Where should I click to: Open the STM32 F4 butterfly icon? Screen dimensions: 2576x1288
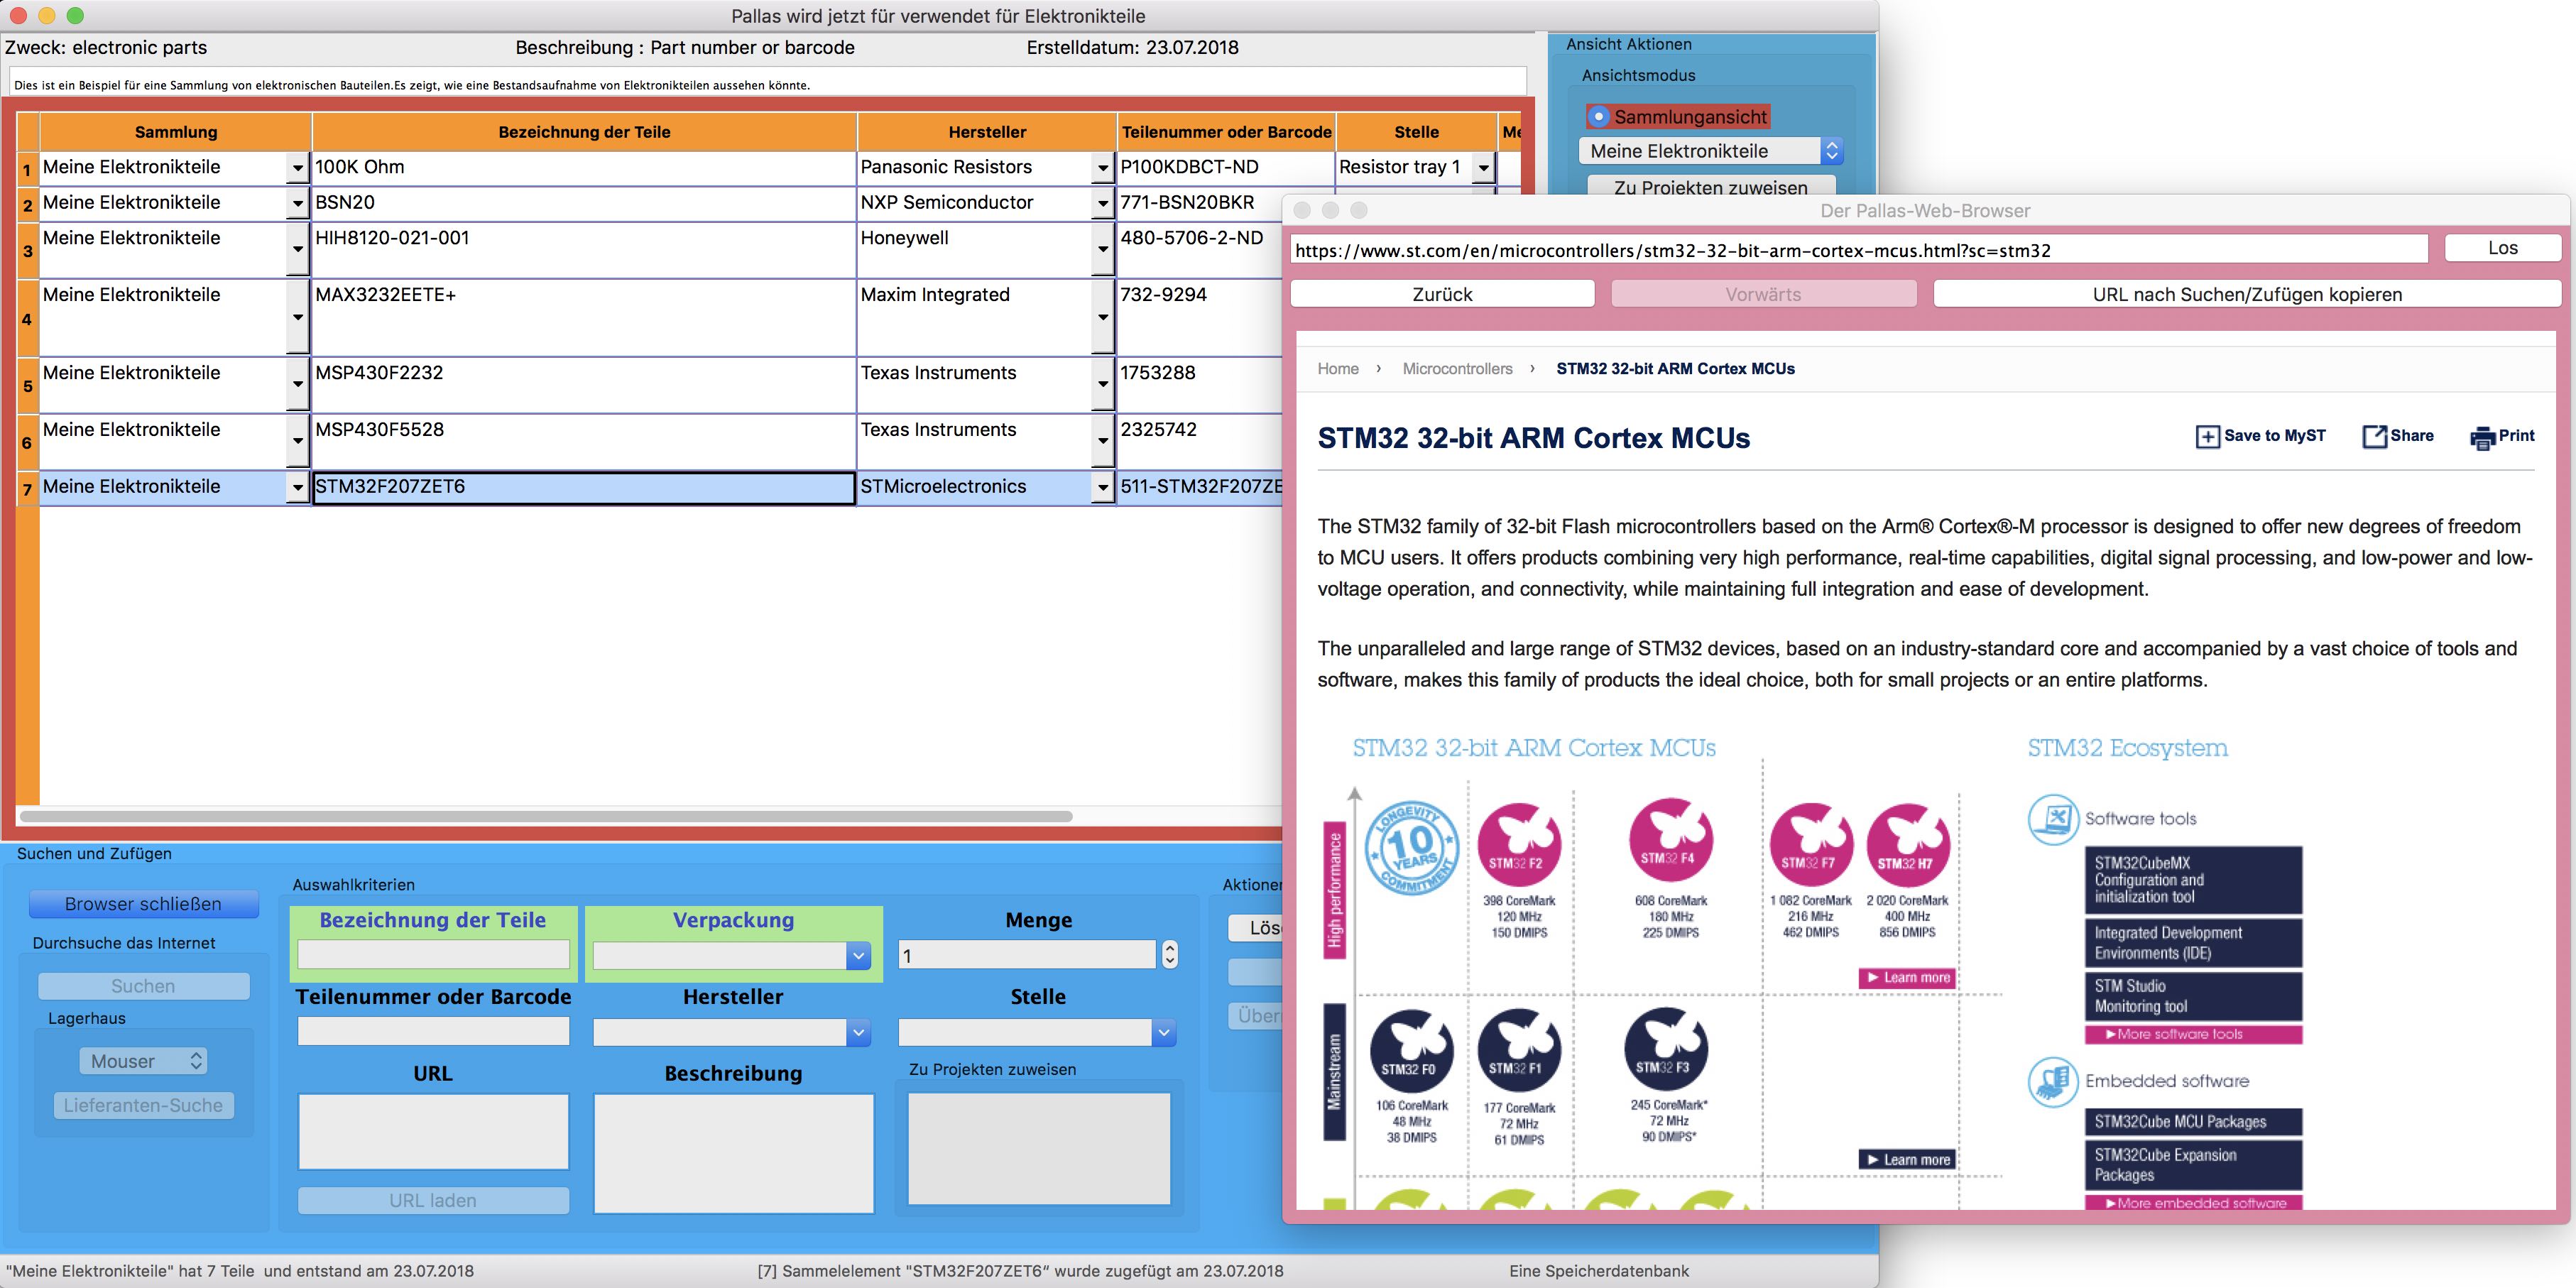[1670, 840]
